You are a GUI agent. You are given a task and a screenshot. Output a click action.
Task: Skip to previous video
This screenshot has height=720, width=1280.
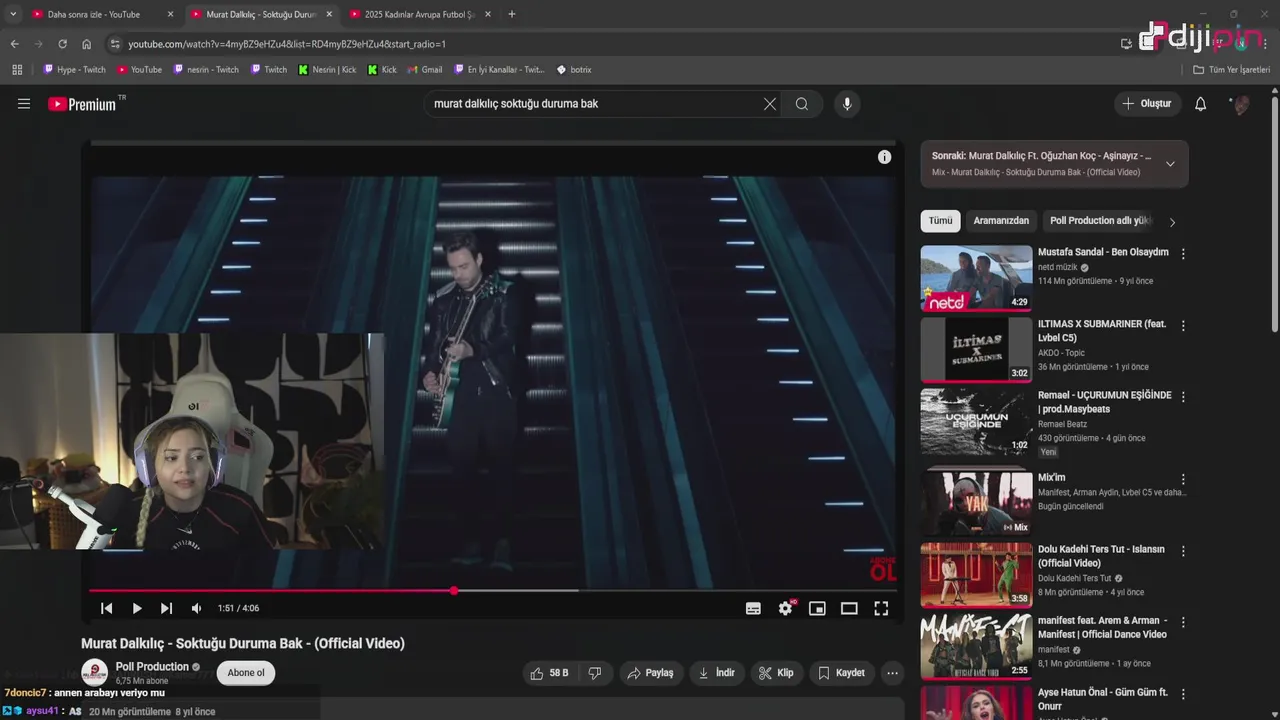click(107, 608)
